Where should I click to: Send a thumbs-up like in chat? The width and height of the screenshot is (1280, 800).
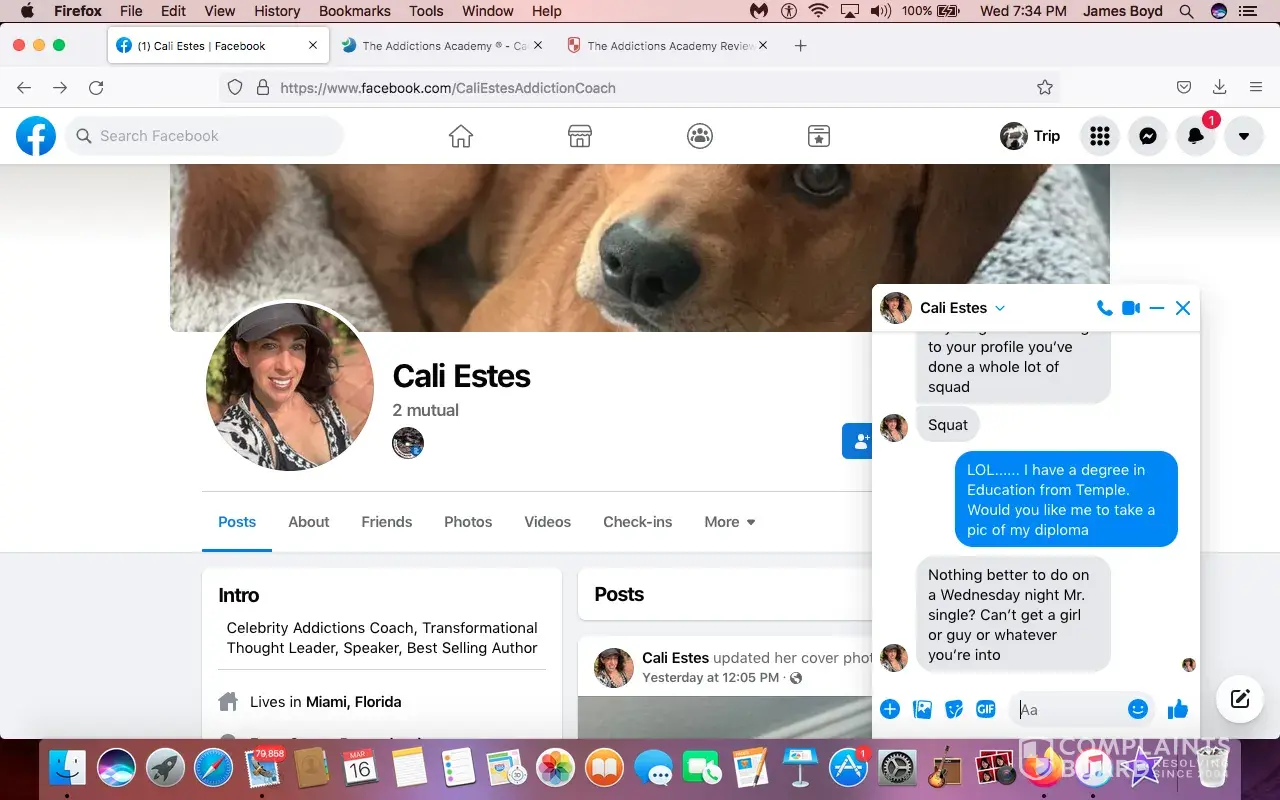(x=1178, y=709)
